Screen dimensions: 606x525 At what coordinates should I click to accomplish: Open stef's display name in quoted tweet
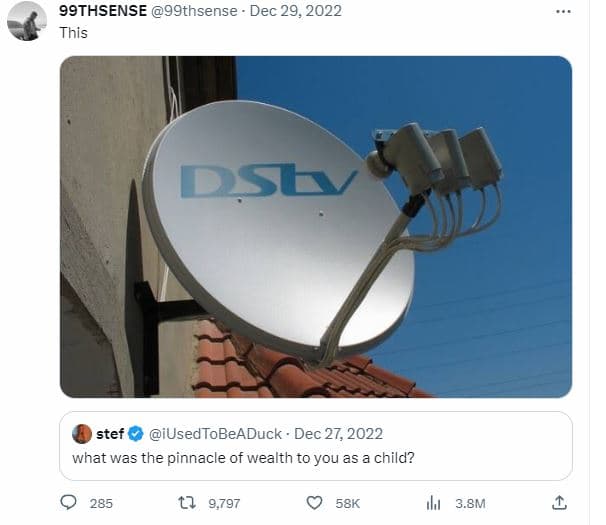[110, 434]
